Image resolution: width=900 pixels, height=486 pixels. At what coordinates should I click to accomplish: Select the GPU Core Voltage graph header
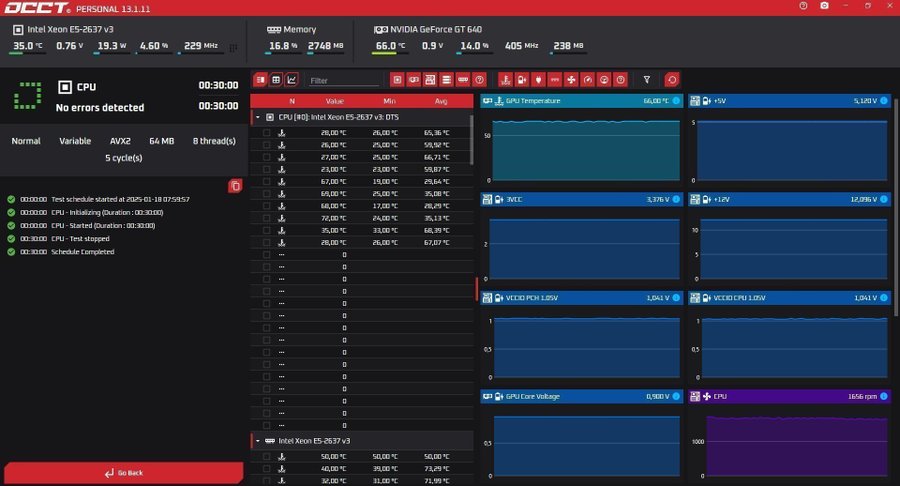click(x=582, y=396)
